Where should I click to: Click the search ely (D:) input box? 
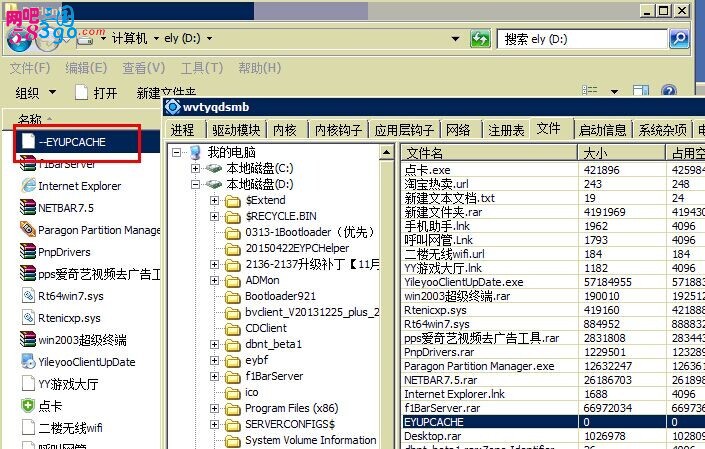pyautogui.click(x=582, y=39)
